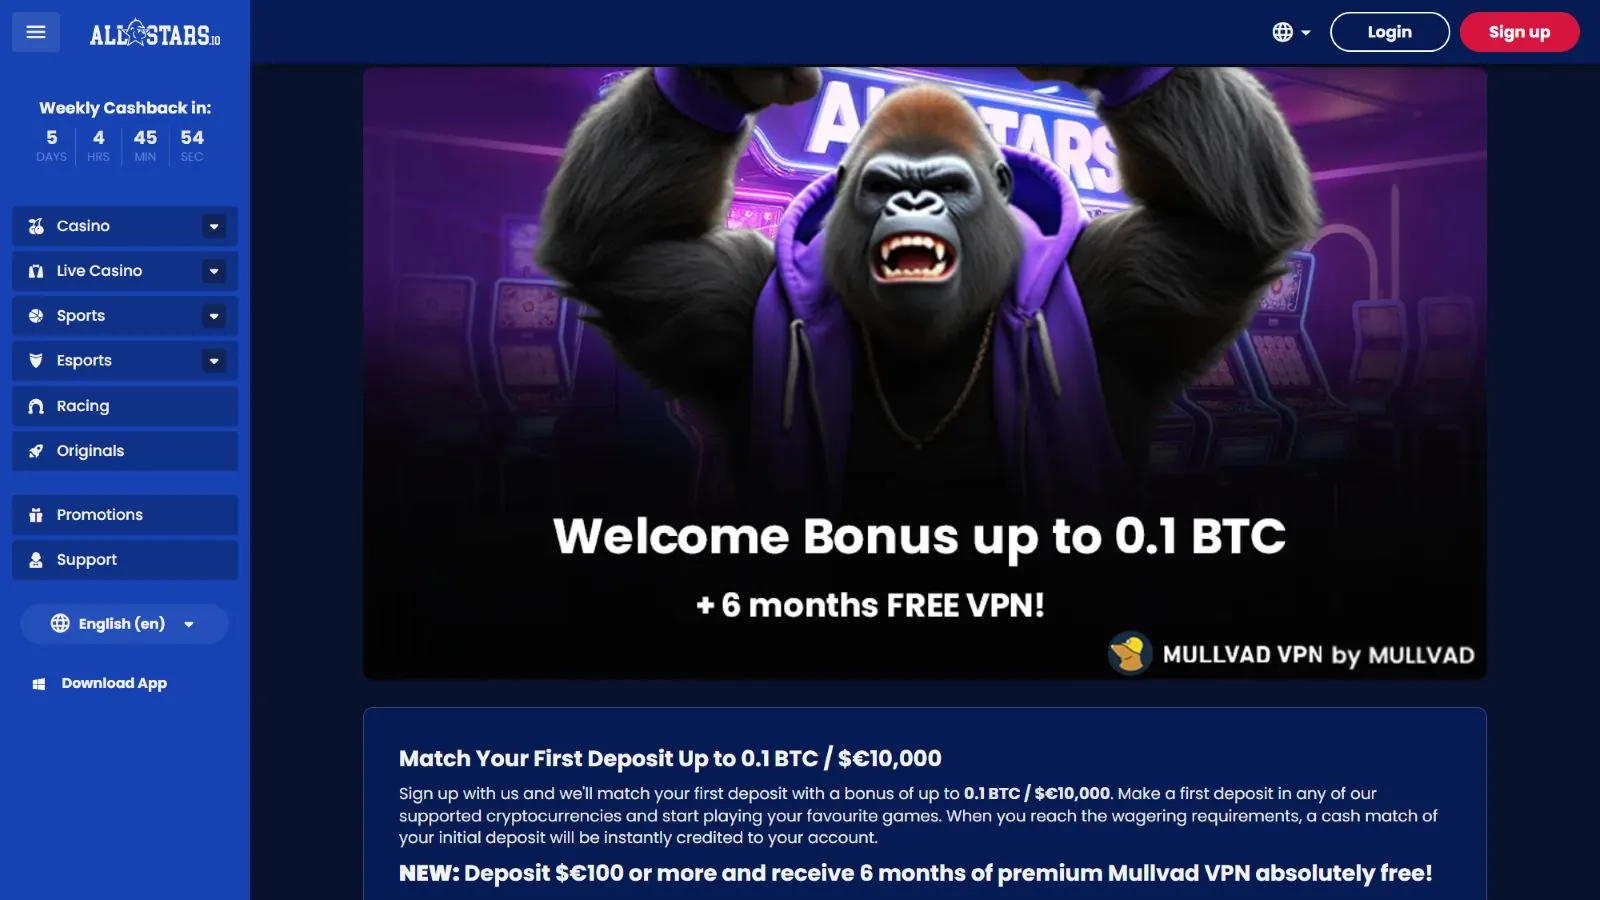Expand the Sports submenu arrow
This screenshot has width=1600, height=900.
[x=214, y=316]
